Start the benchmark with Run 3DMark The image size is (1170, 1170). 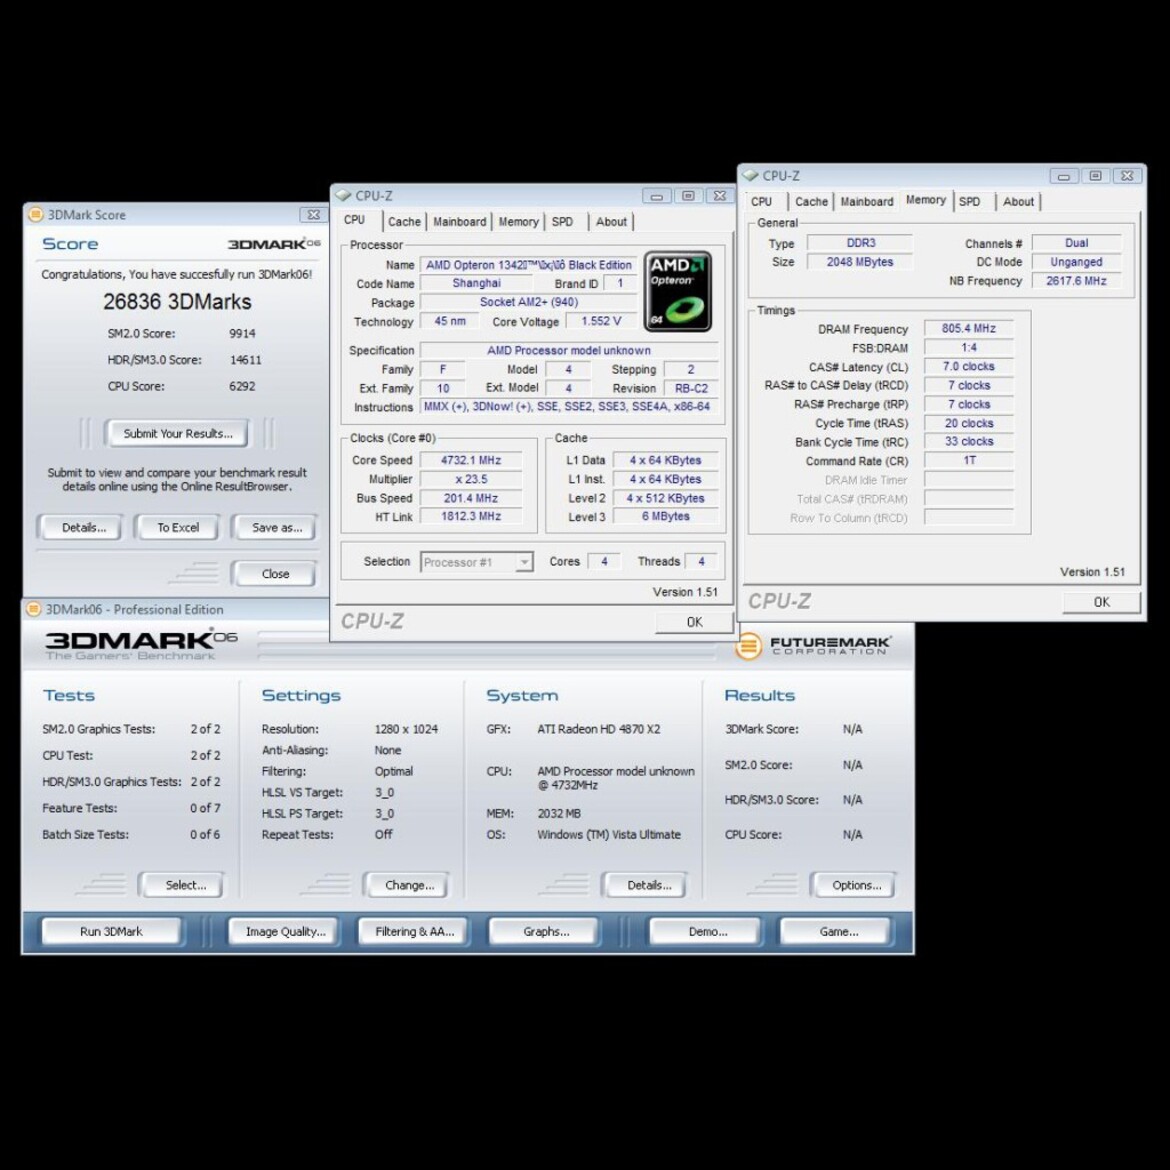tap(111, 931)
